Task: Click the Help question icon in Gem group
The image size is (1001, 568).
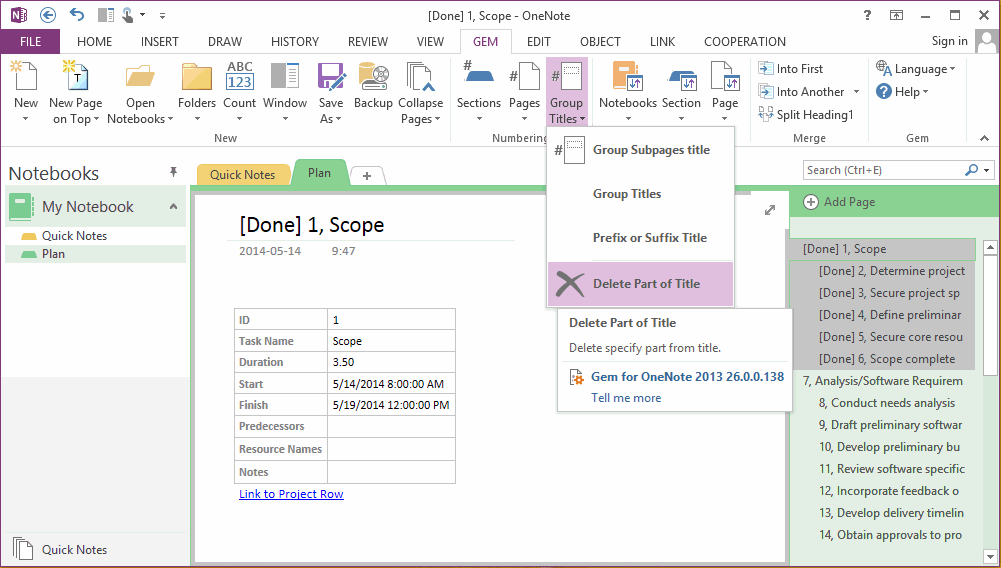Action: (884, 92)
